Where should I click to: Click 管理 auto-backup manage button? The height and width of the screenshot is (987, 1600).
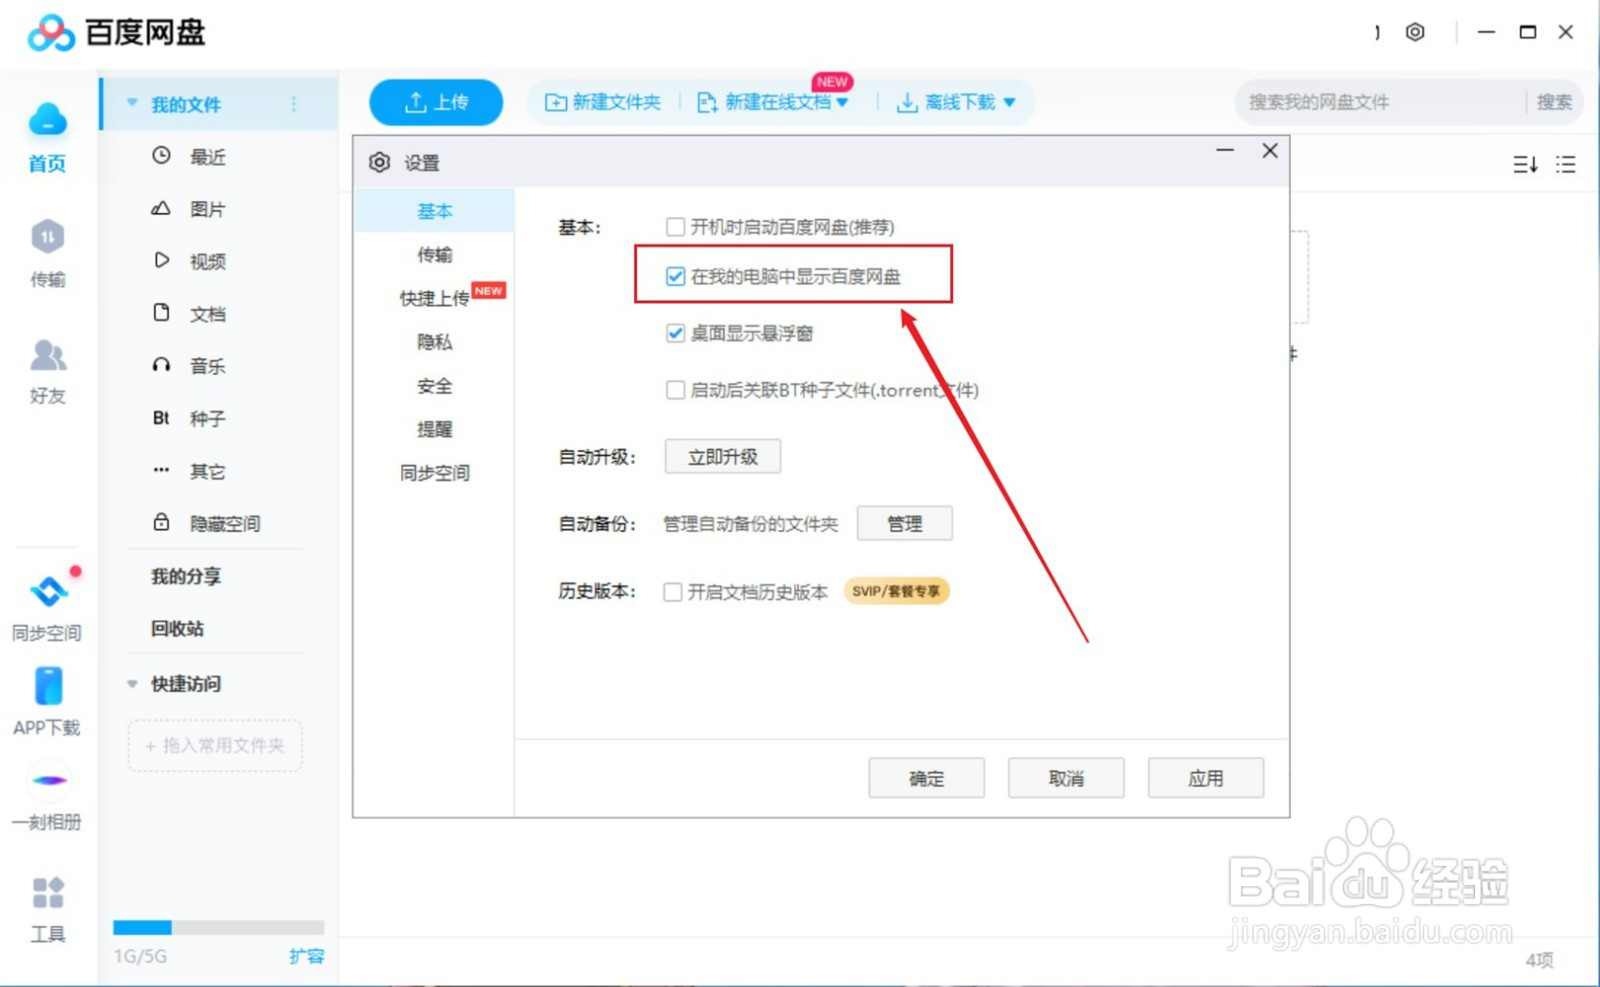(905, 523)
